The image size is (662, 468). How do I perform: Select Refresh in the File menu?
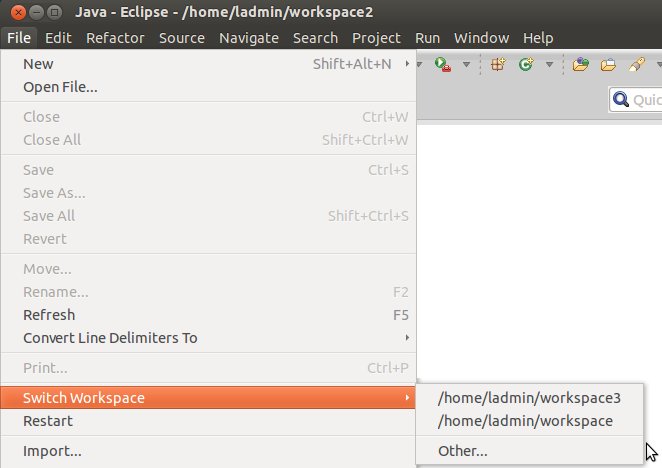coord(208,315)
